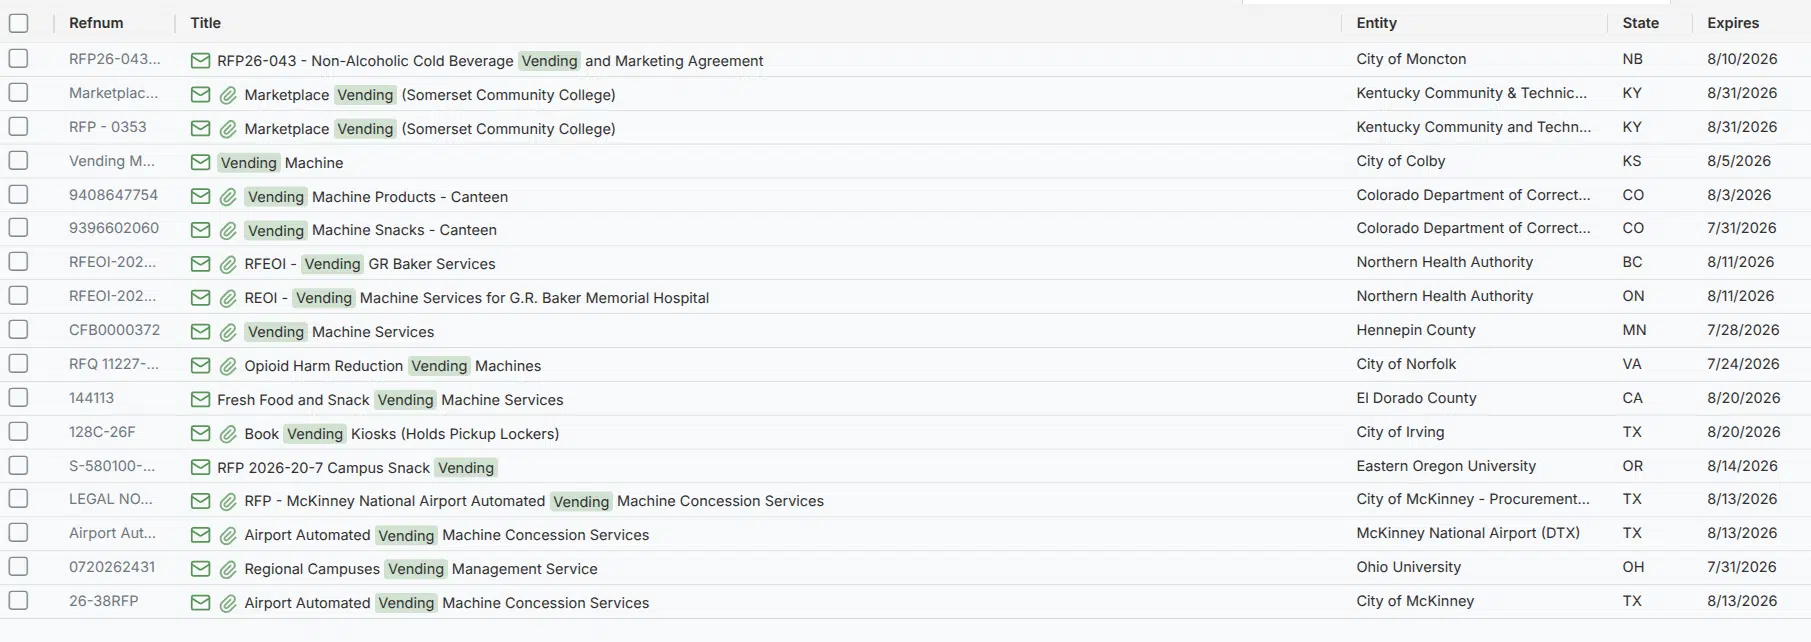Screen dimensions: 1811x642
Task: Sort by the Expires column header
Action: tap(1733, 23)
